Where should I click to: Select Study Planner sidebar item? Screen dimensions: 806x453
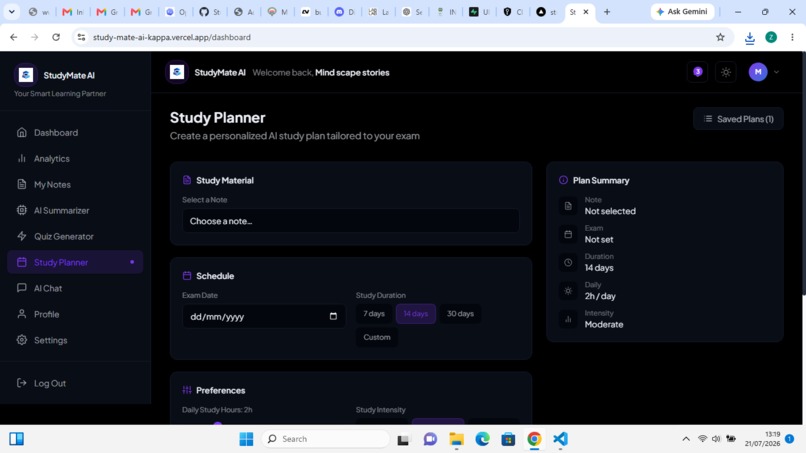click(75, 262)
